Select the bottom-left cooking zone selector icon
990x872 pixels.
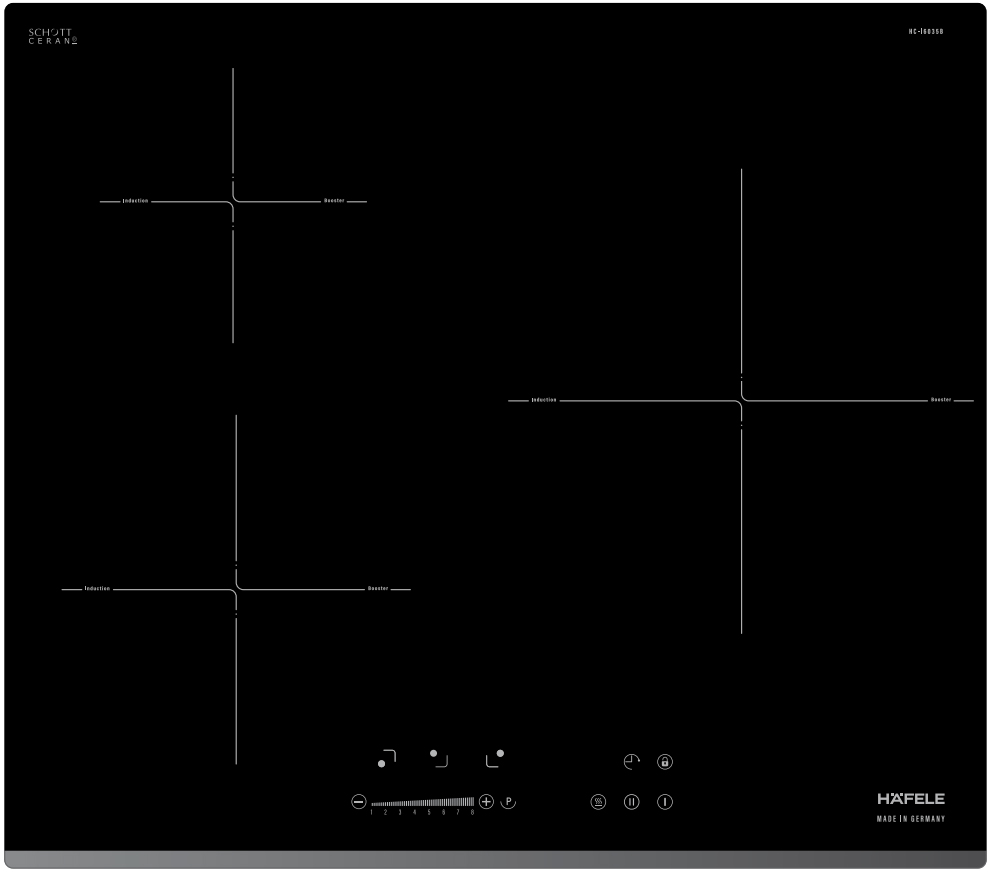(x=387, y=759)
